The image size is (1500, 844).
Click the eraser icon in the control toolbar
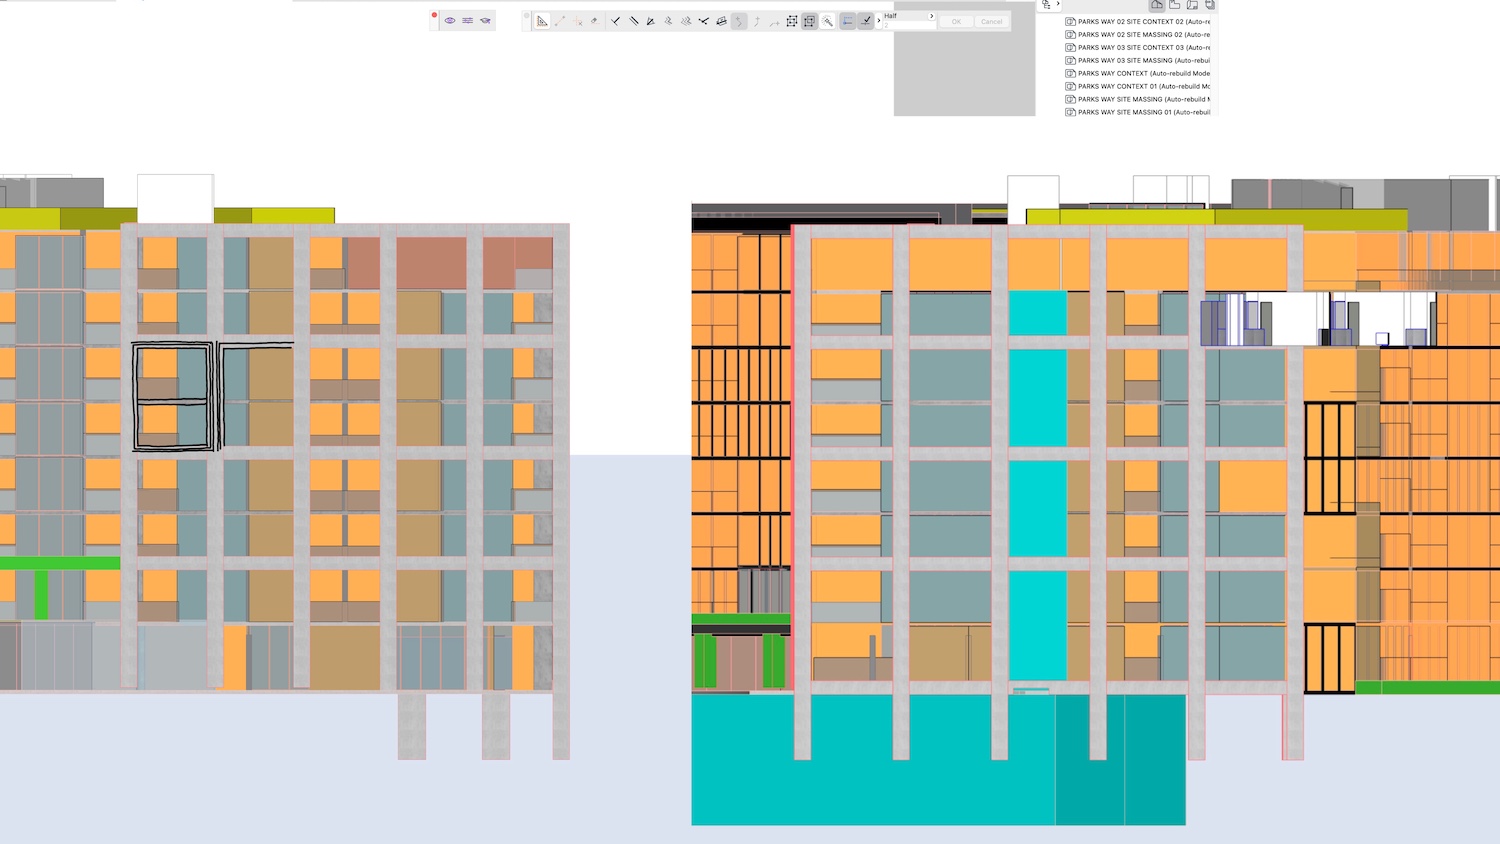tap(595, 21)
